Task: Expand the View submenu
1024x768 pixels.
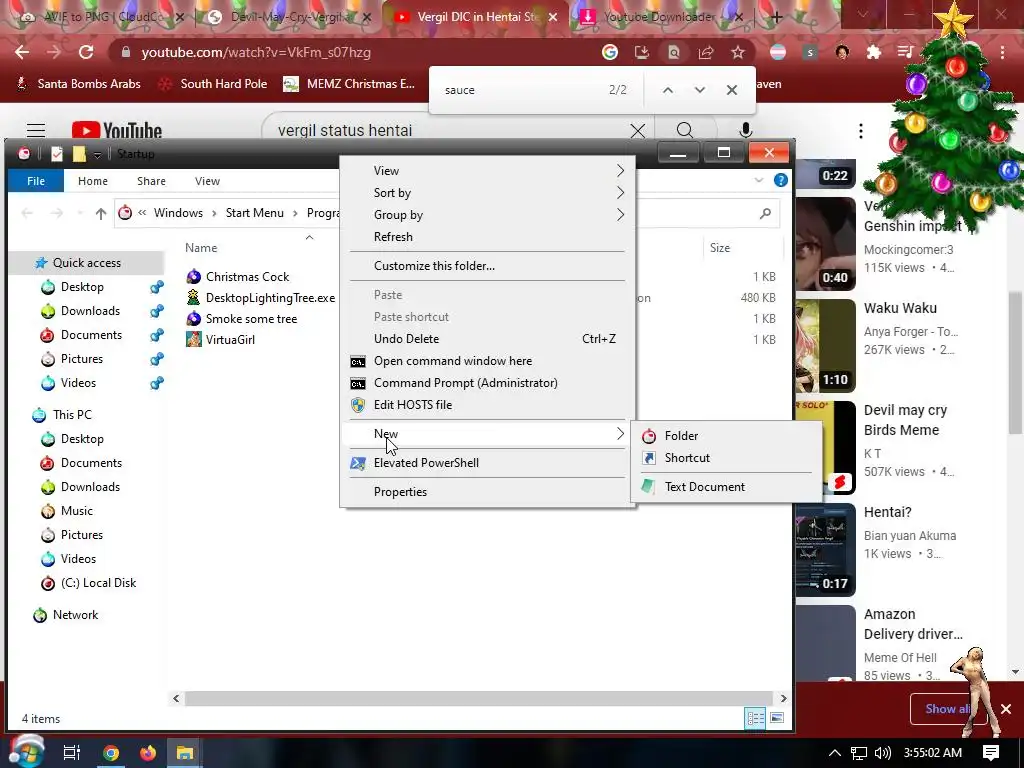Action: [x=488, y=170]
